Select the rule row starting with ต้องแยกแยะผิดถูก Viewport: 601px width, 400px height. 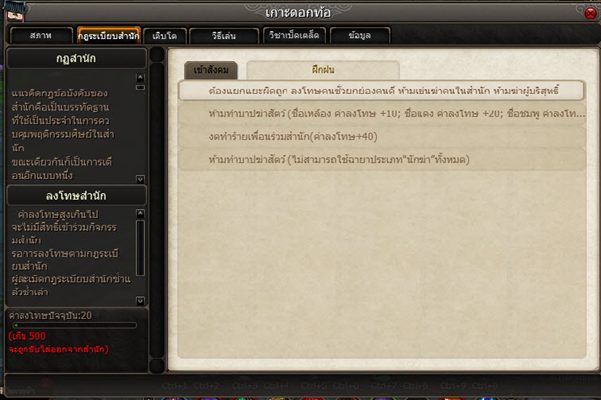381,91
